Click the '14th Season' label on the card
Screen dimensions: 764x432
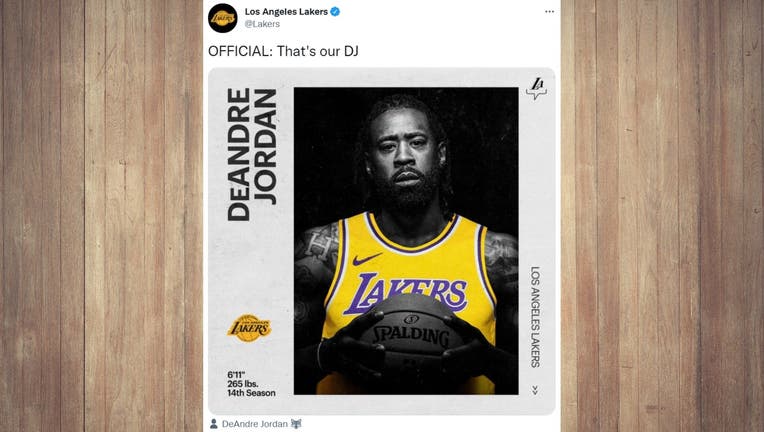(251, 393)
